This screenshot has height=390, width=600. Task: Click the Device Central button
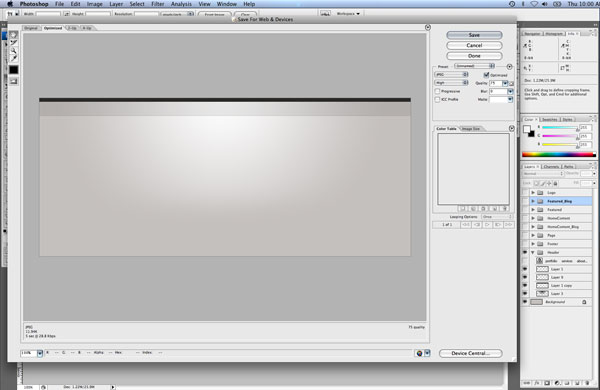(471, 353)
